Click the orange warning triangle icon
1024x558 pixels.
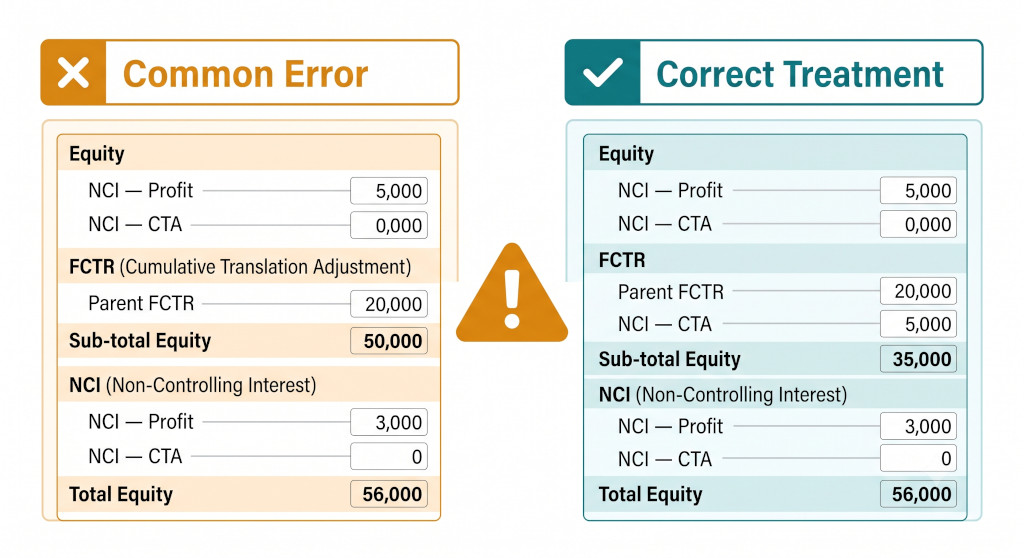(x=511, y=293)
